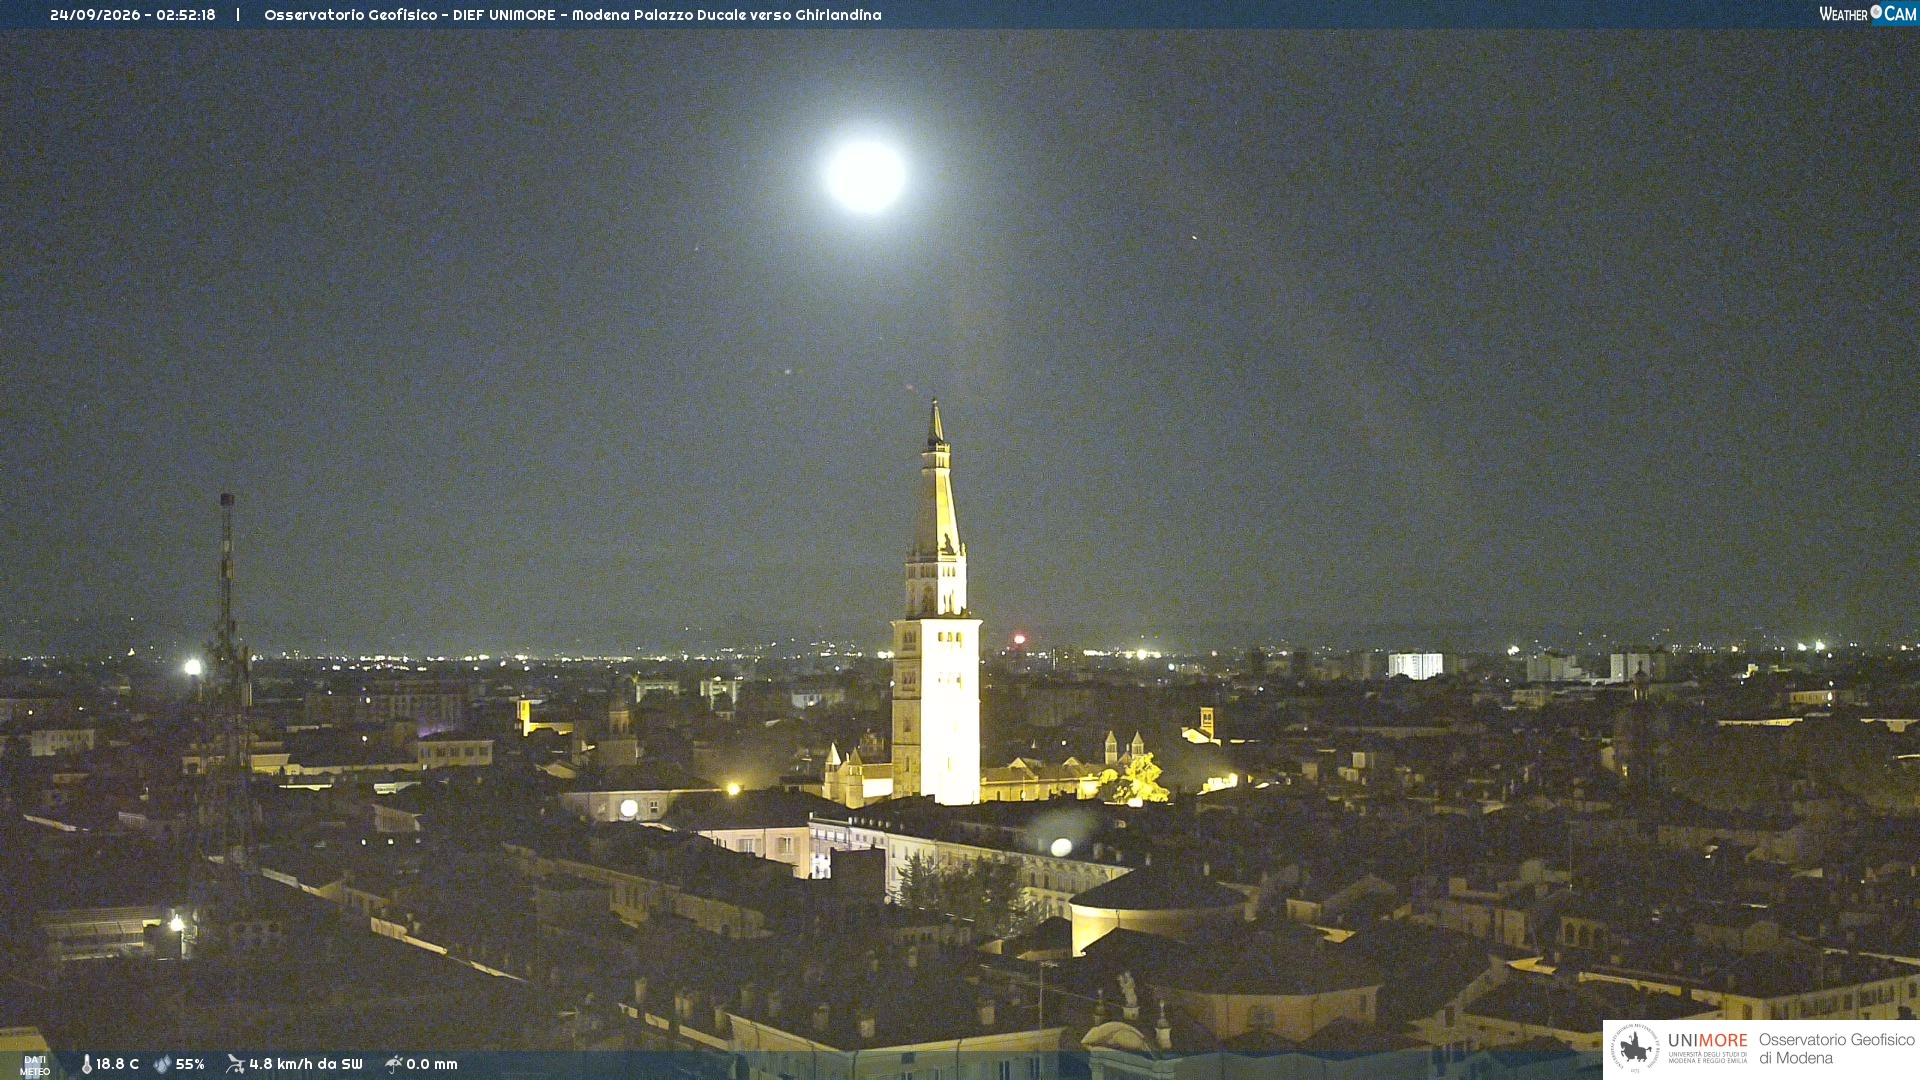Click the 02:52:18 timestamp

click(x=186, y=15)
